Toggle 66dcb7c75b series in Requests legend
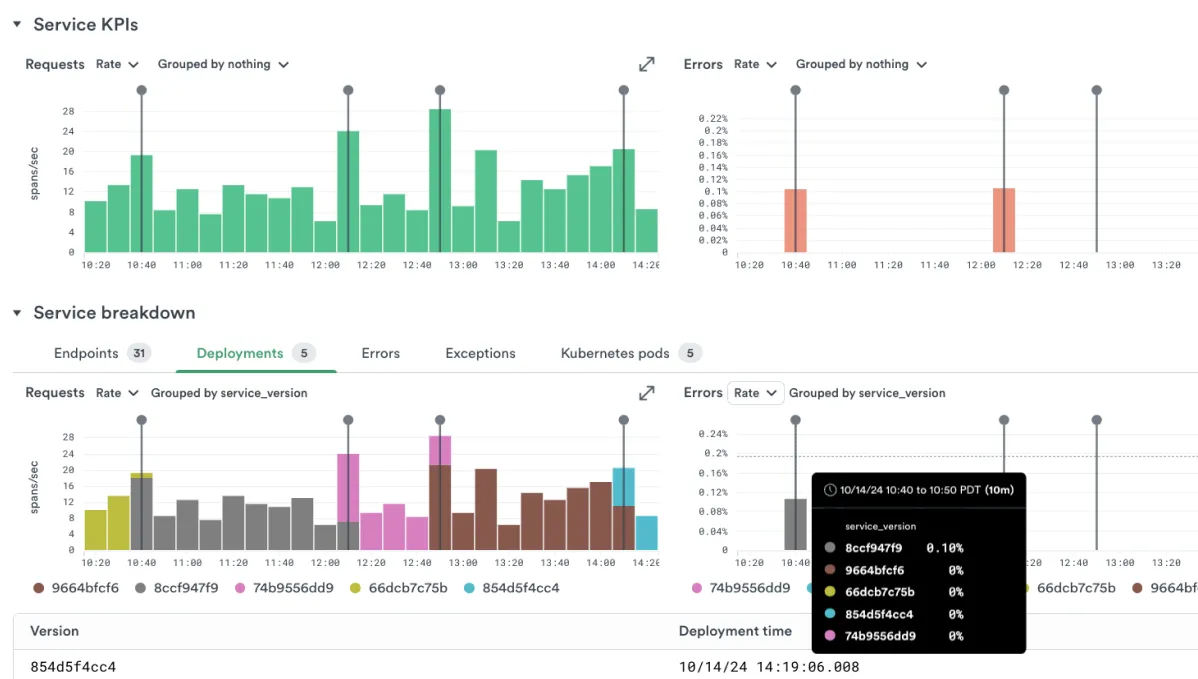 pyautogui.click(x=399, y=588)
